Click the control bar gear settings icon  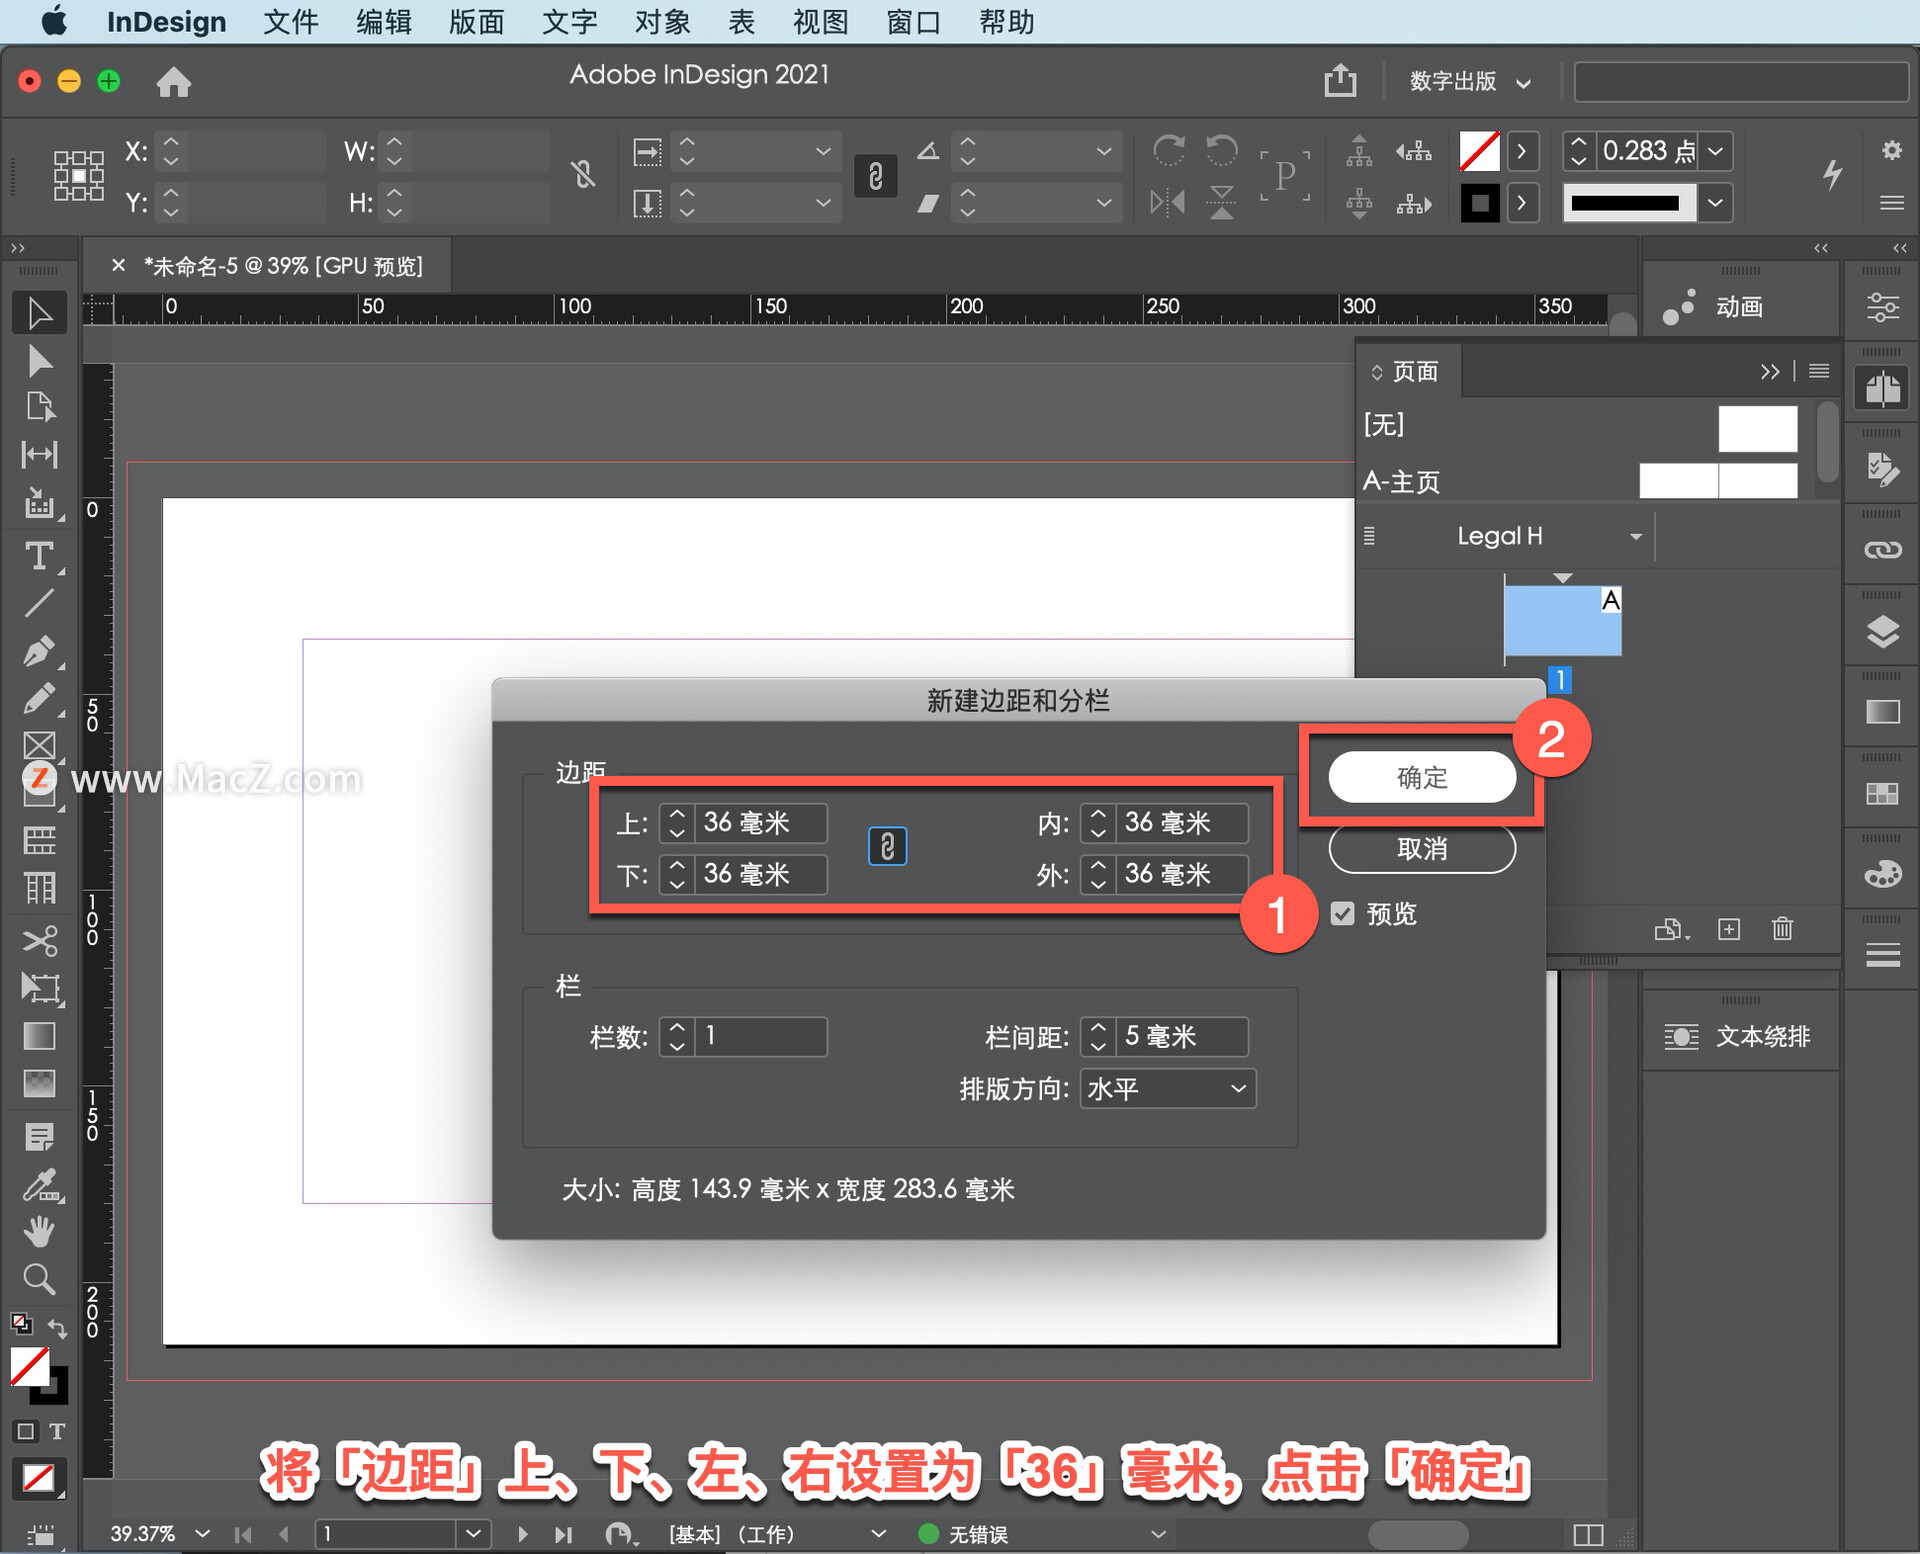tap(1891, 150)
